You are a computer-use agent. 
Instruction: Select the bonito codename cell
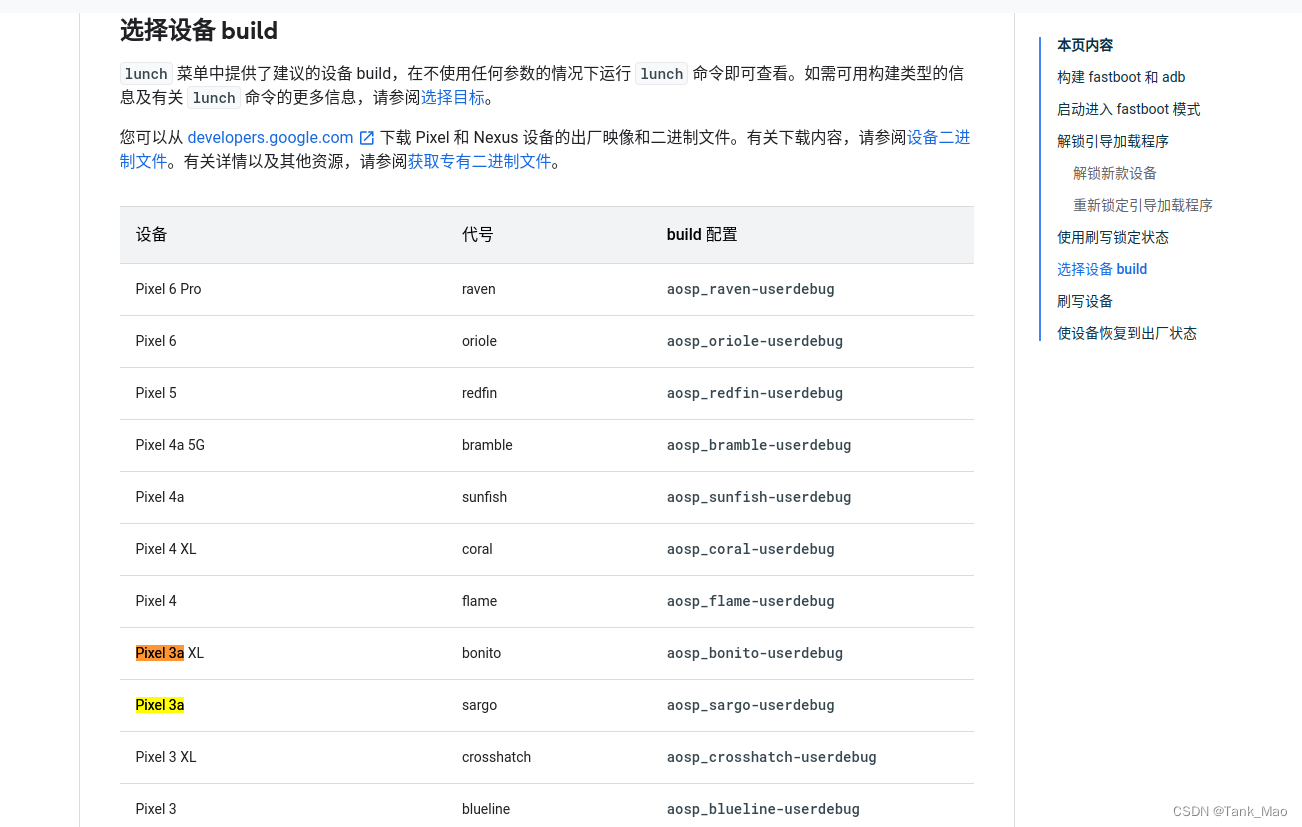[481, 653]
